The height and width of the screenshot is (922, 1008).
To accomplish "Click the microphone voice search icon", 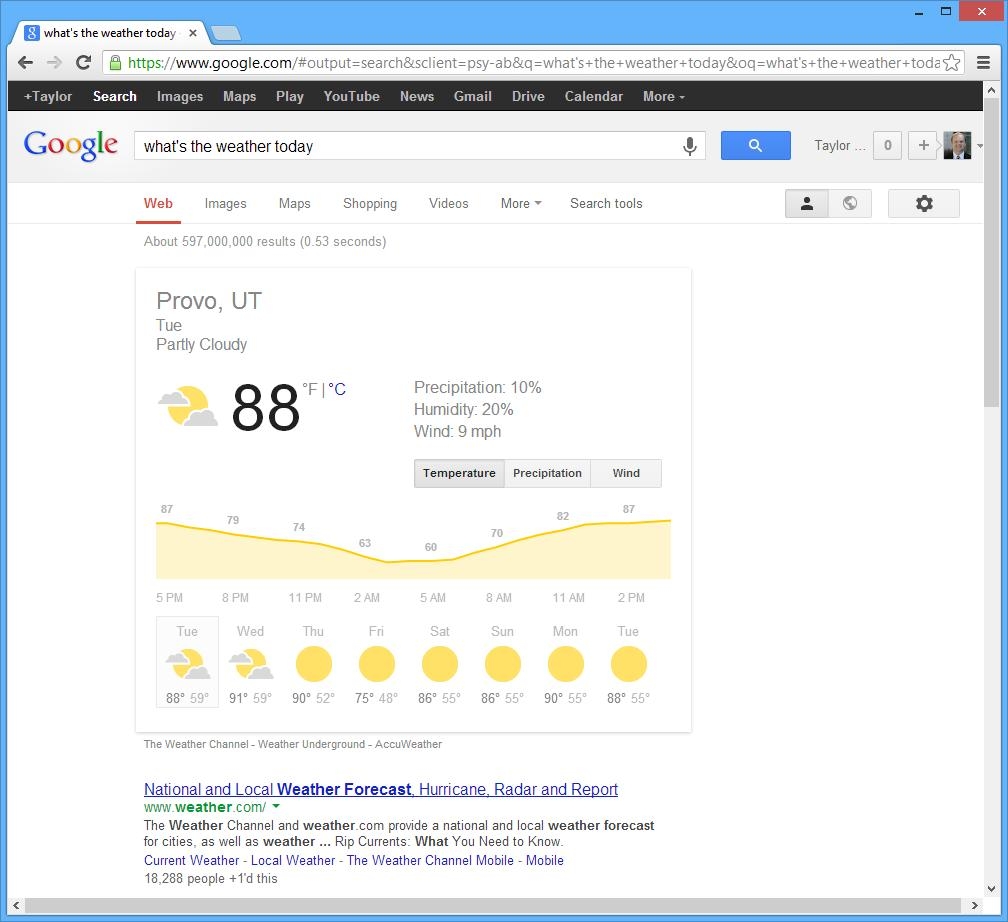I will (689, 146).
